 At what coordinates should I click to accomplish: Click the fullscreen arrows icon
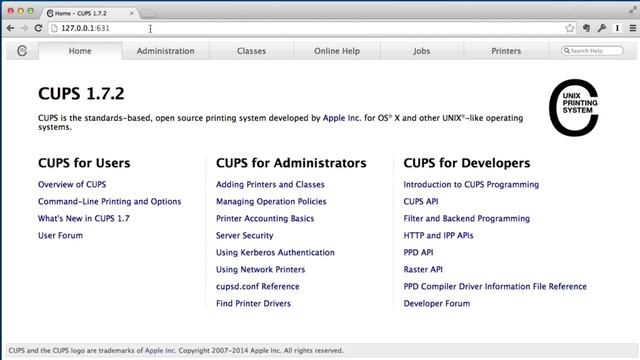click(633, 10)
